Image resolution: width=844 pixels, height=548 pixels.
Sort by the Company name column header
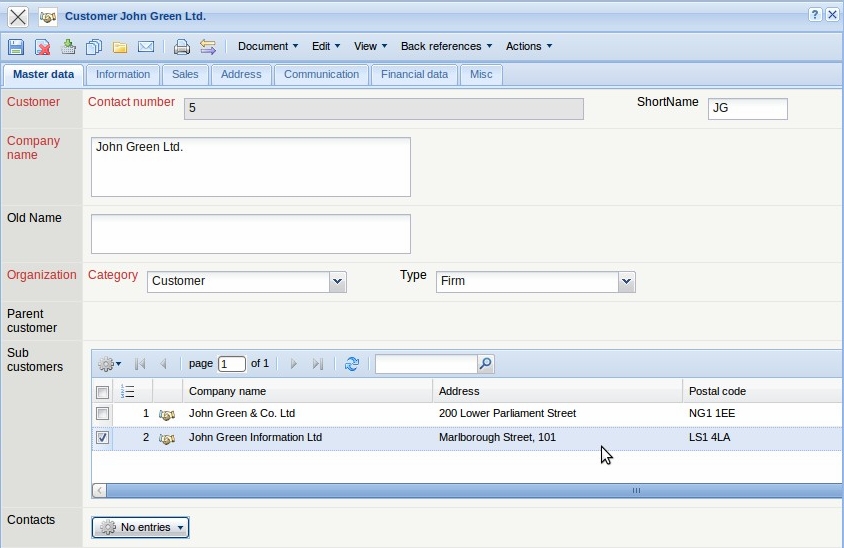coord(228,391)
